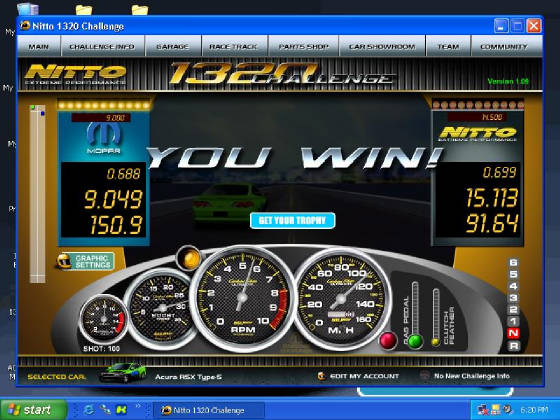Image resolution: width=560 pixels, height=420 pixels.
Task: Select Reverse gear R indicator
Action: coord(513,346)
